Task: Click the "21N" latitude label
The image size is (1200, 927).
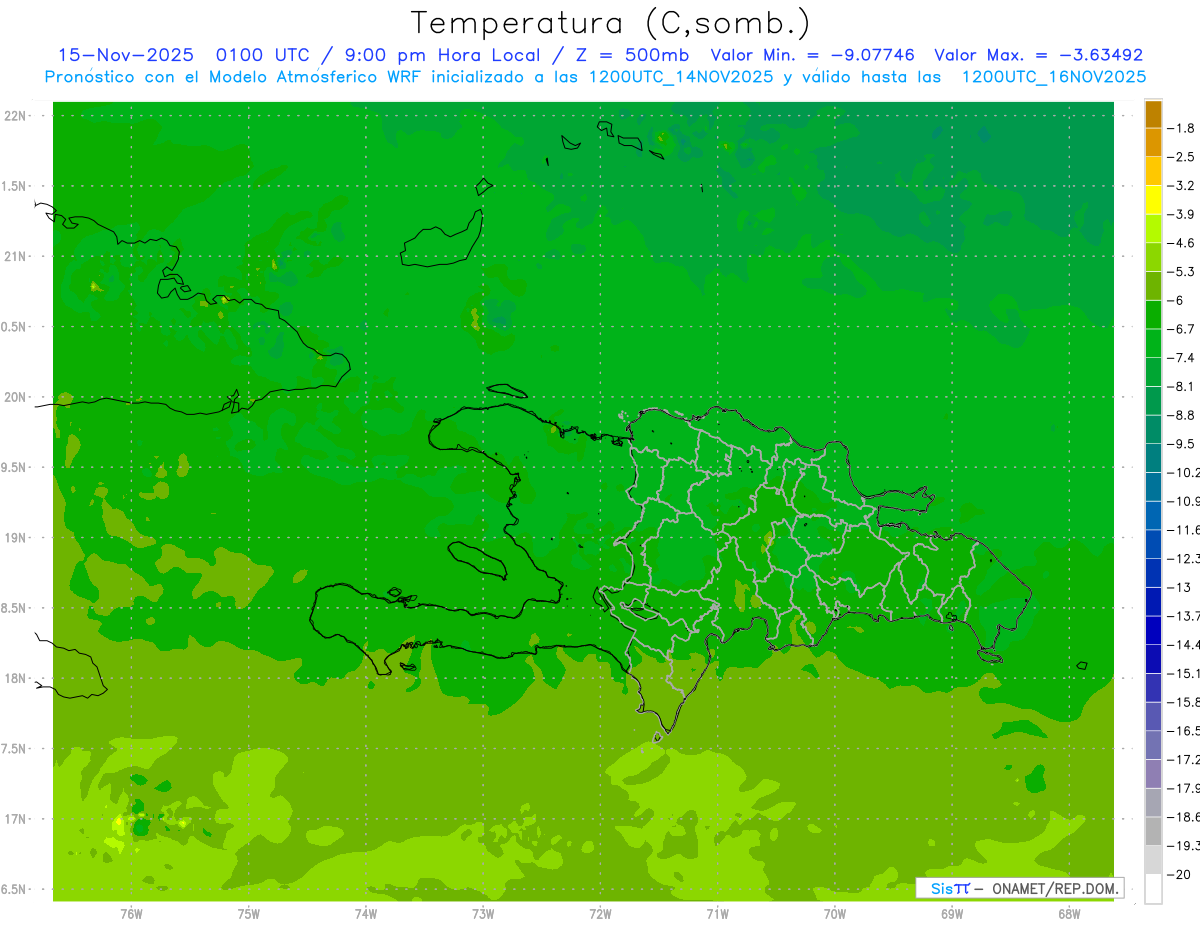Action: [x=15, y=256]
